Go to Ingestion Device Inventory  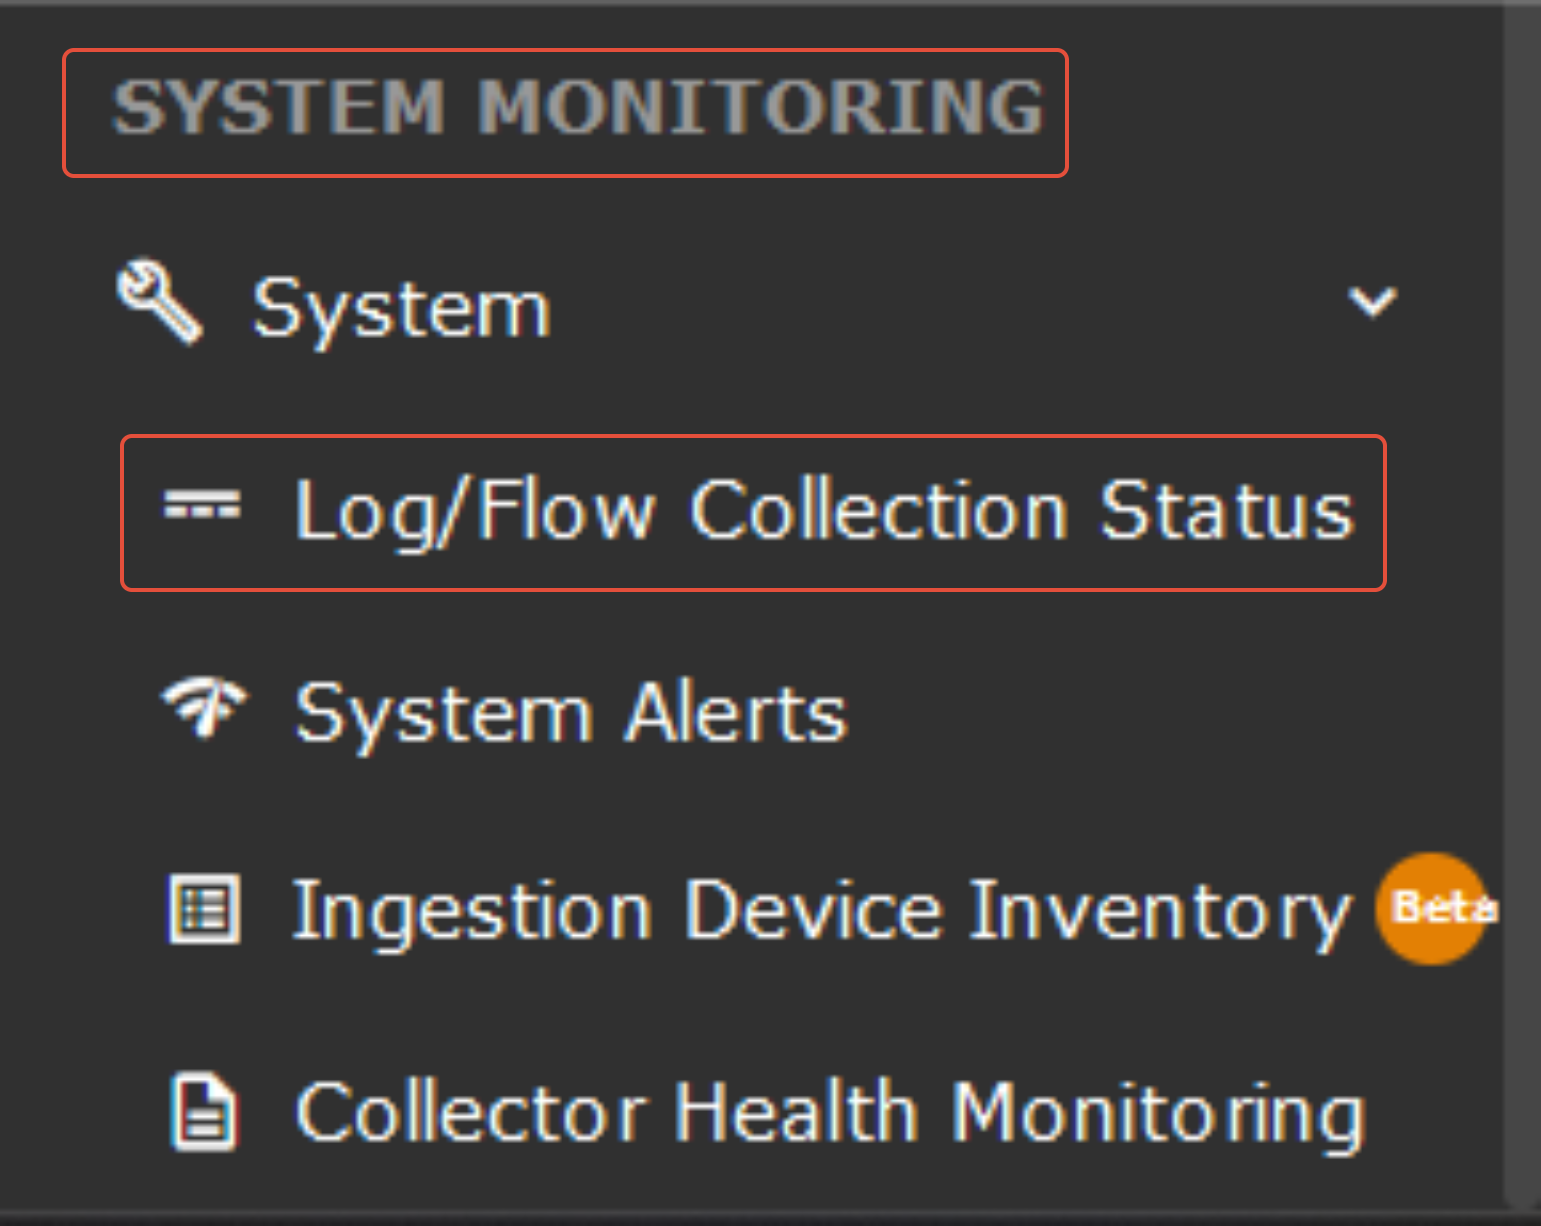pos(820,911)
